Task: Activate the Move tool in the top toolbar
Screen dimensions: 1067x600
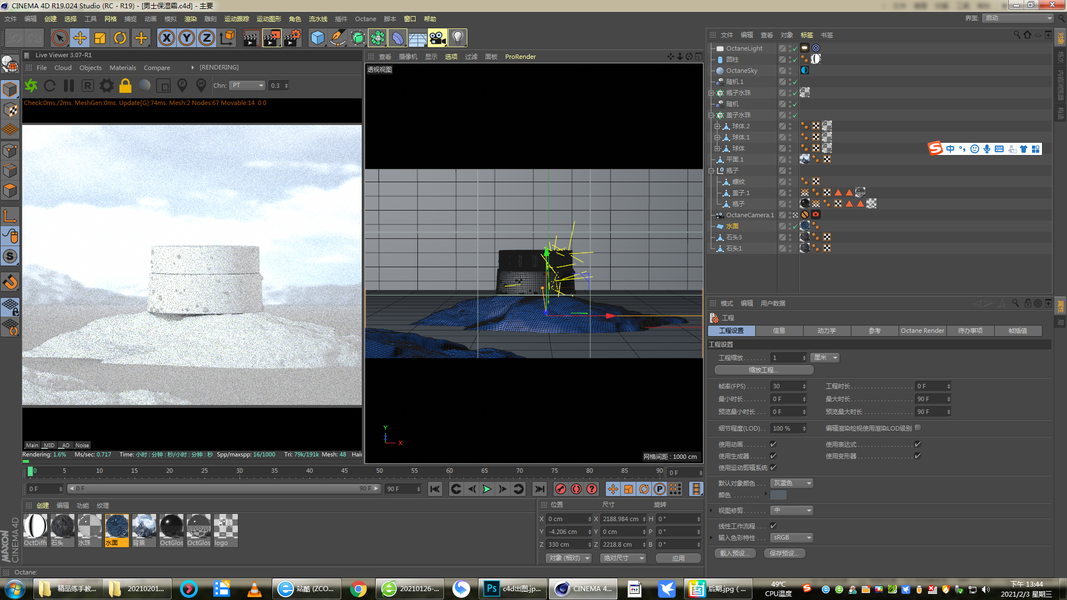Action: (x=80, y=38)
